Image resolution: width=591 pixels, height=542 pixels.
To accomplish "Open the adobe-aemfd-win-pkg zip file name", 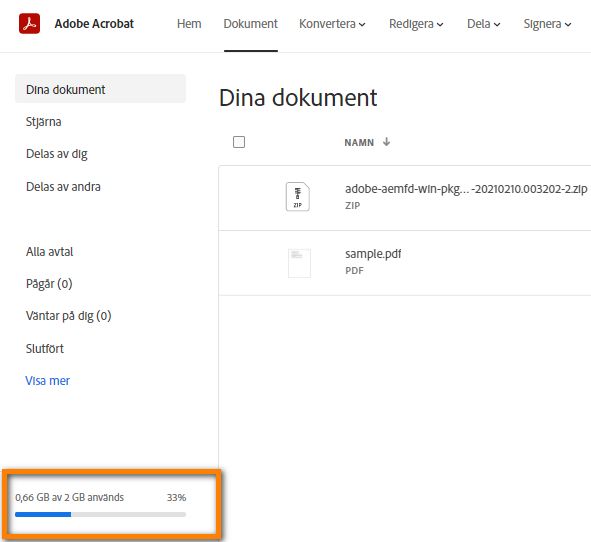I will pyautogui.click(x=466, y=188).
